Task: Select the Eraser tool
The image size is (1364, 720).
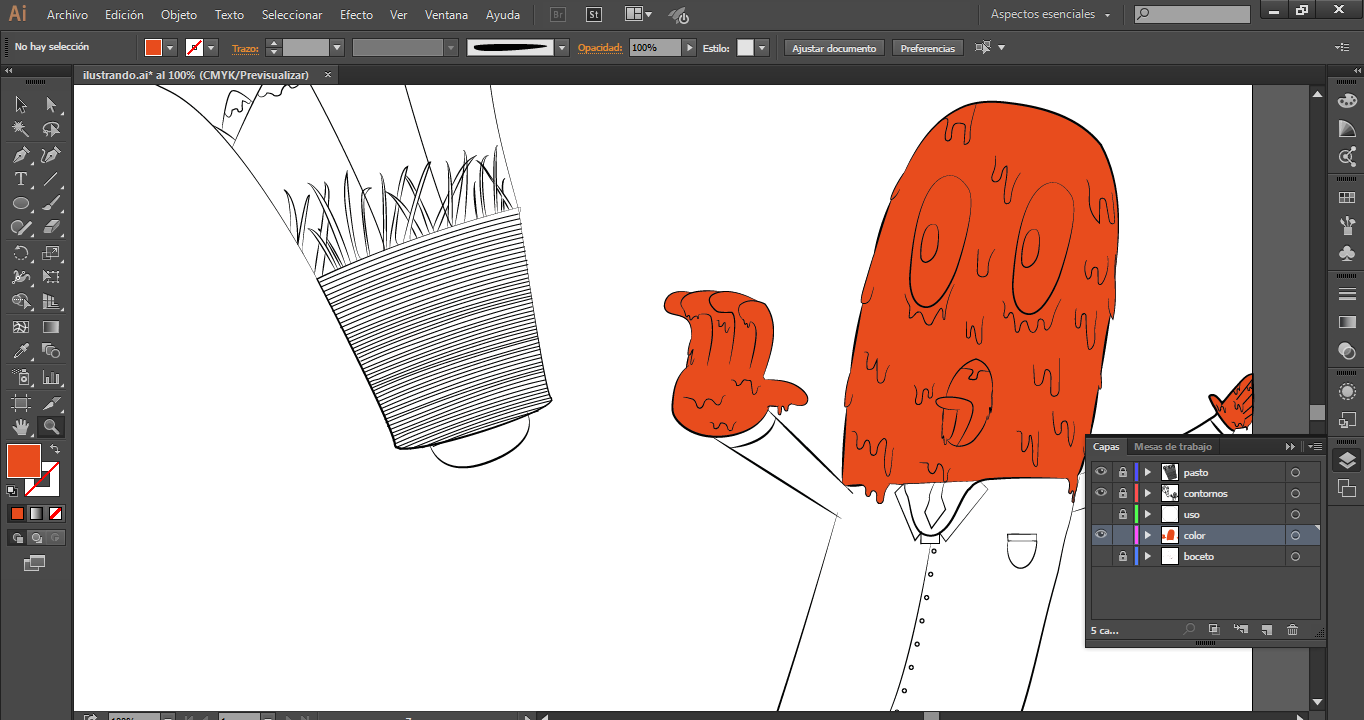Action: [51, 228]
